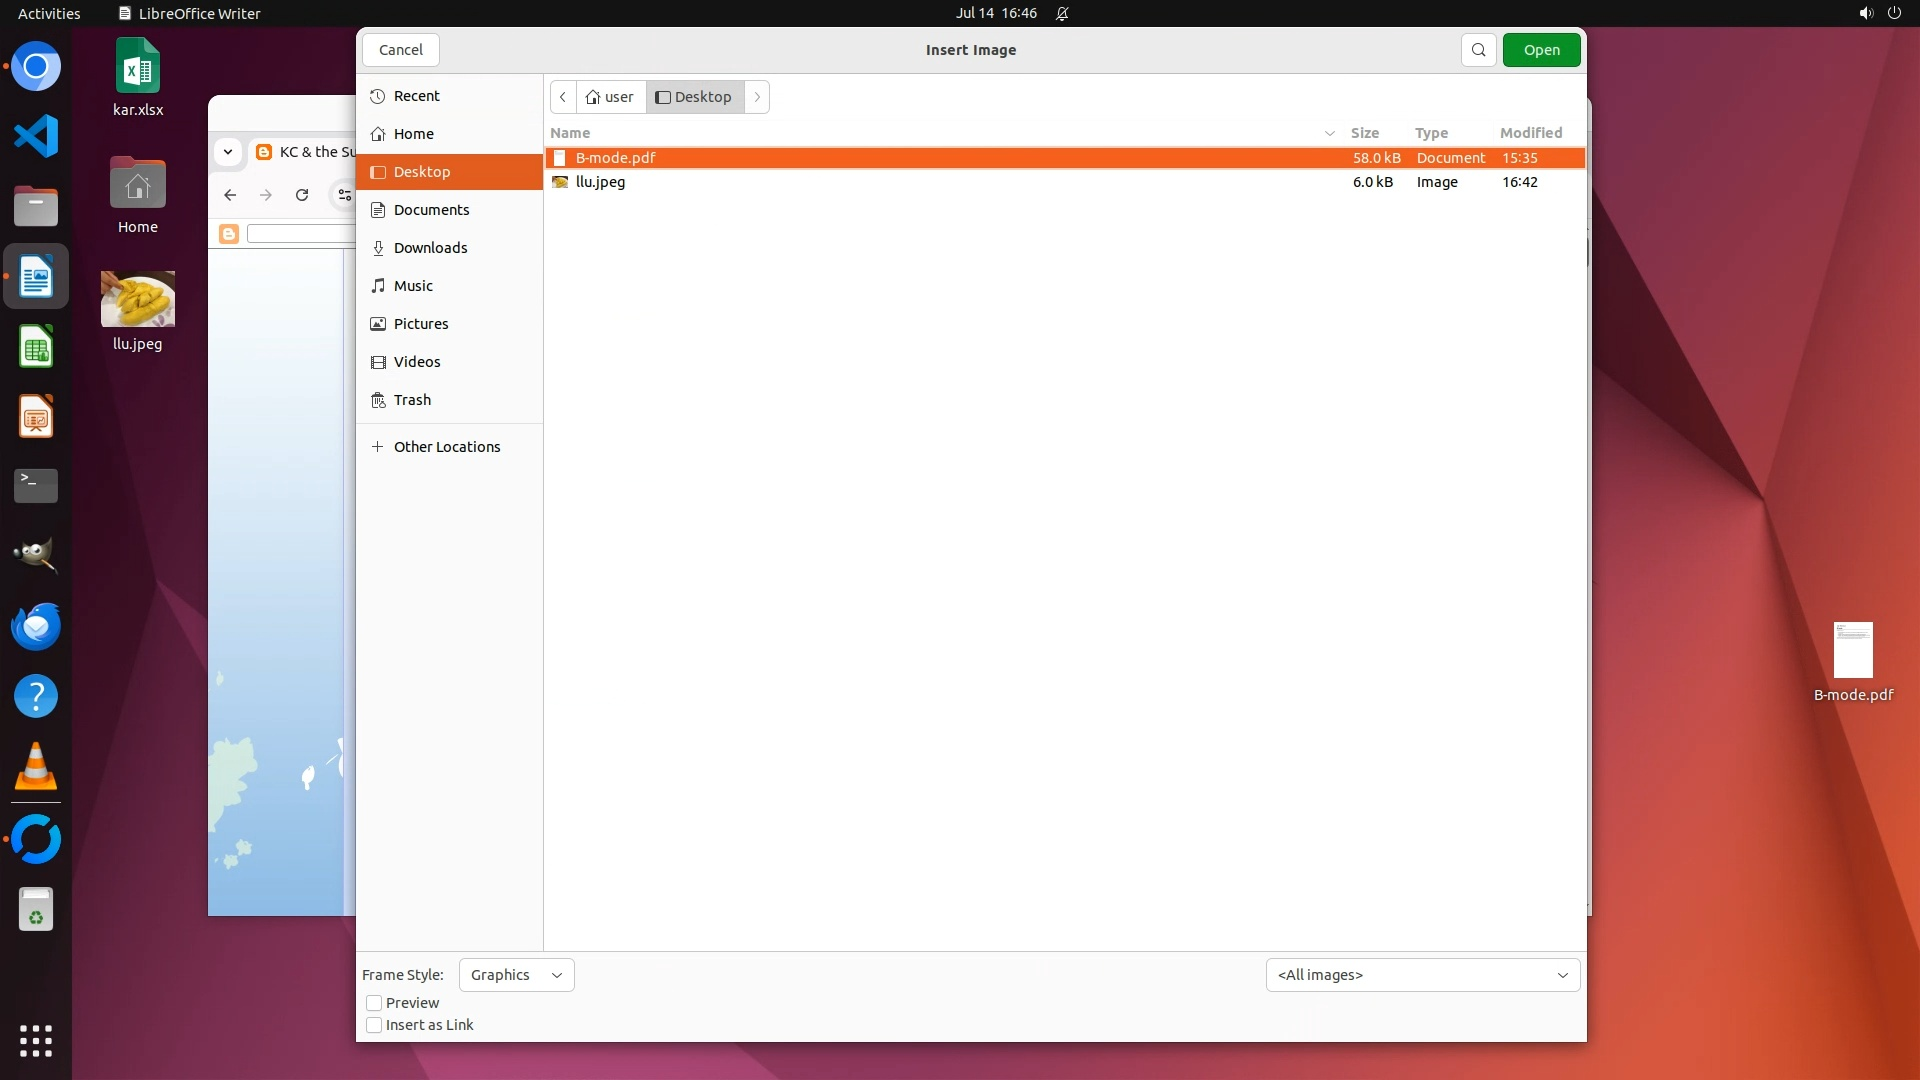Click the search magnifier icon in dialog header
Screen dimensions: 1920x1080
coord(1478,50)
